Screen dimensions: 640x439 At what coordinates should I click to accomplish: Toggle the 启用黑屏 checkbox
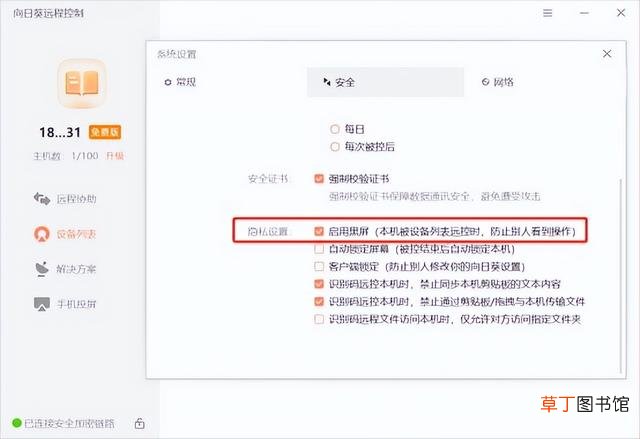(x=319, y=231)
